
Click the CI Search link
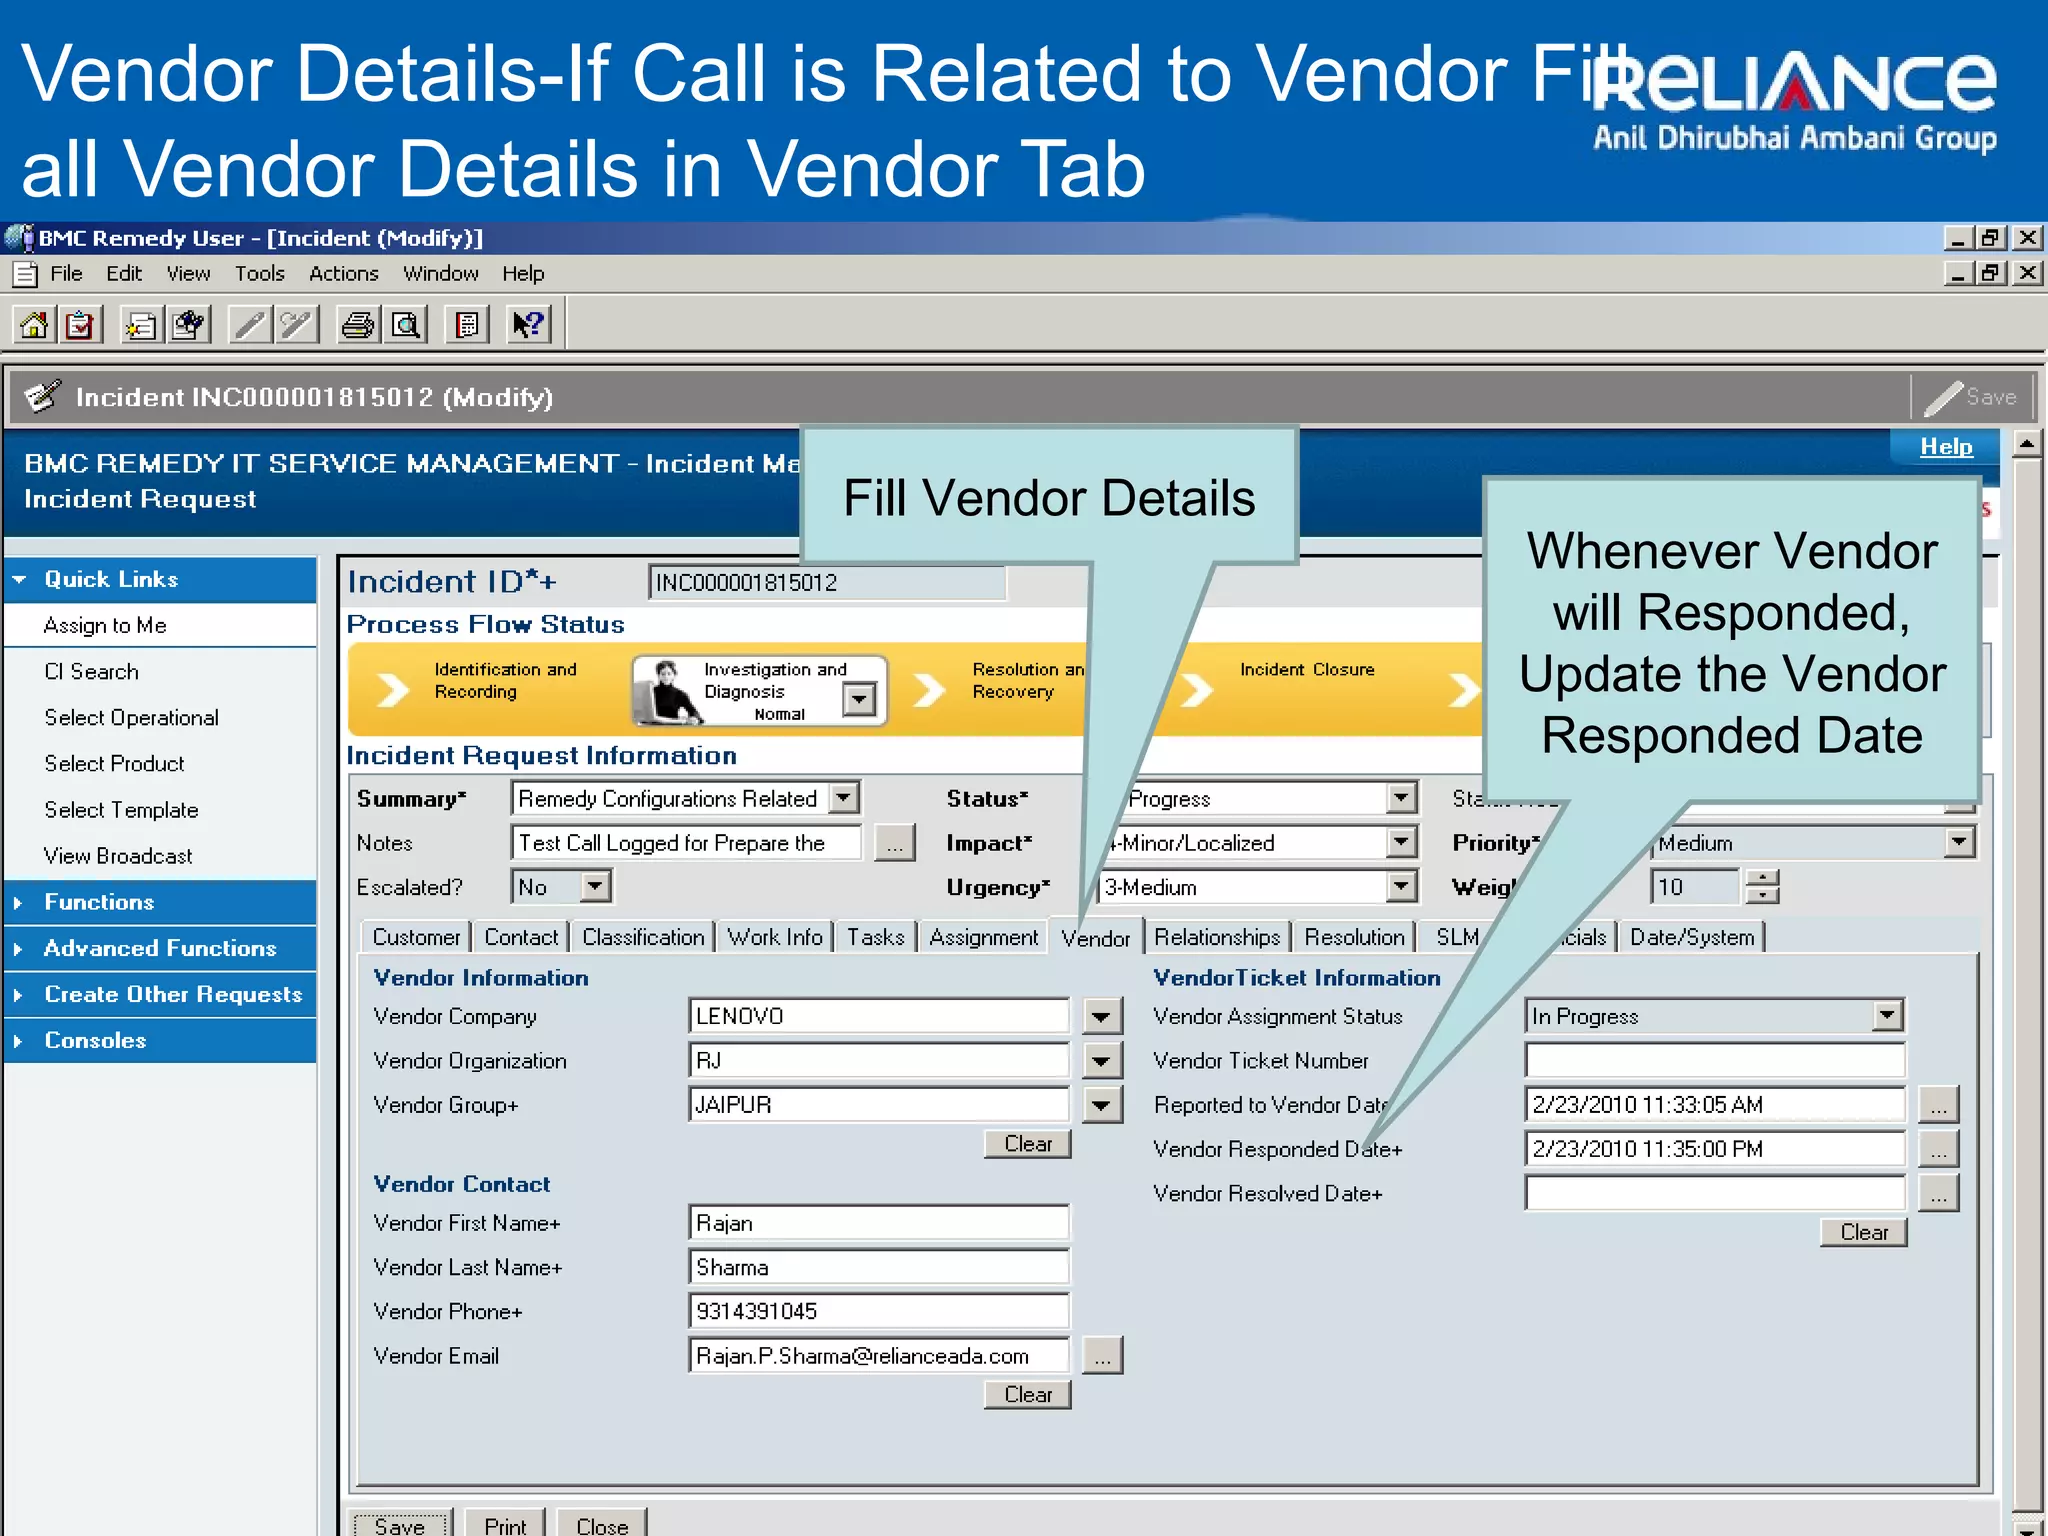coord(92,672)
